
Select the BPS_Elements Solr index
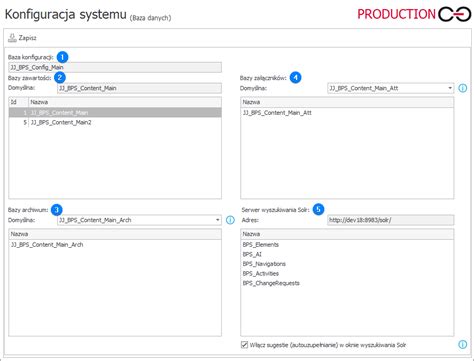point(347,245)
